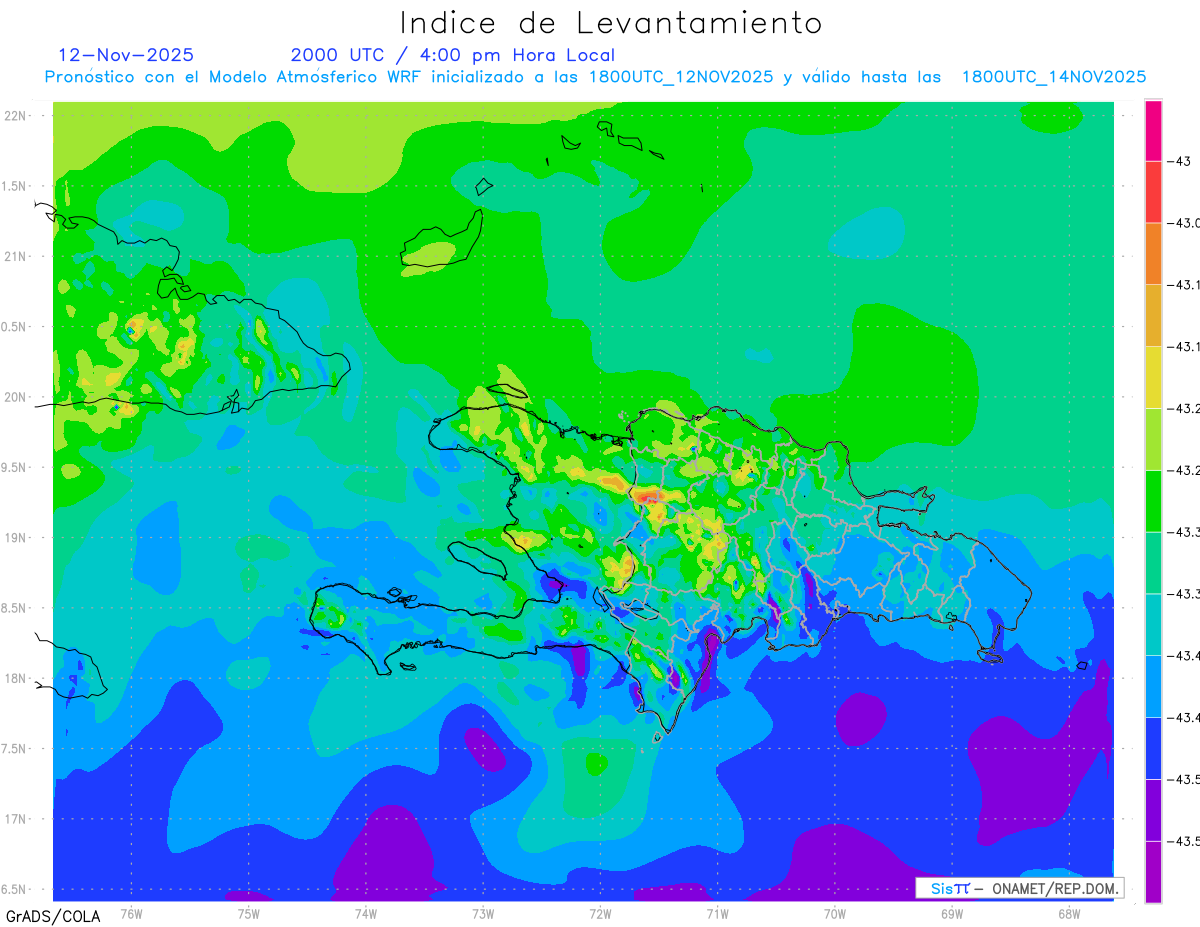Pick the gold swatch in the legend
Viewport: 1200px width, 927px height.
pyautogui.click(x=1153, y=316)
